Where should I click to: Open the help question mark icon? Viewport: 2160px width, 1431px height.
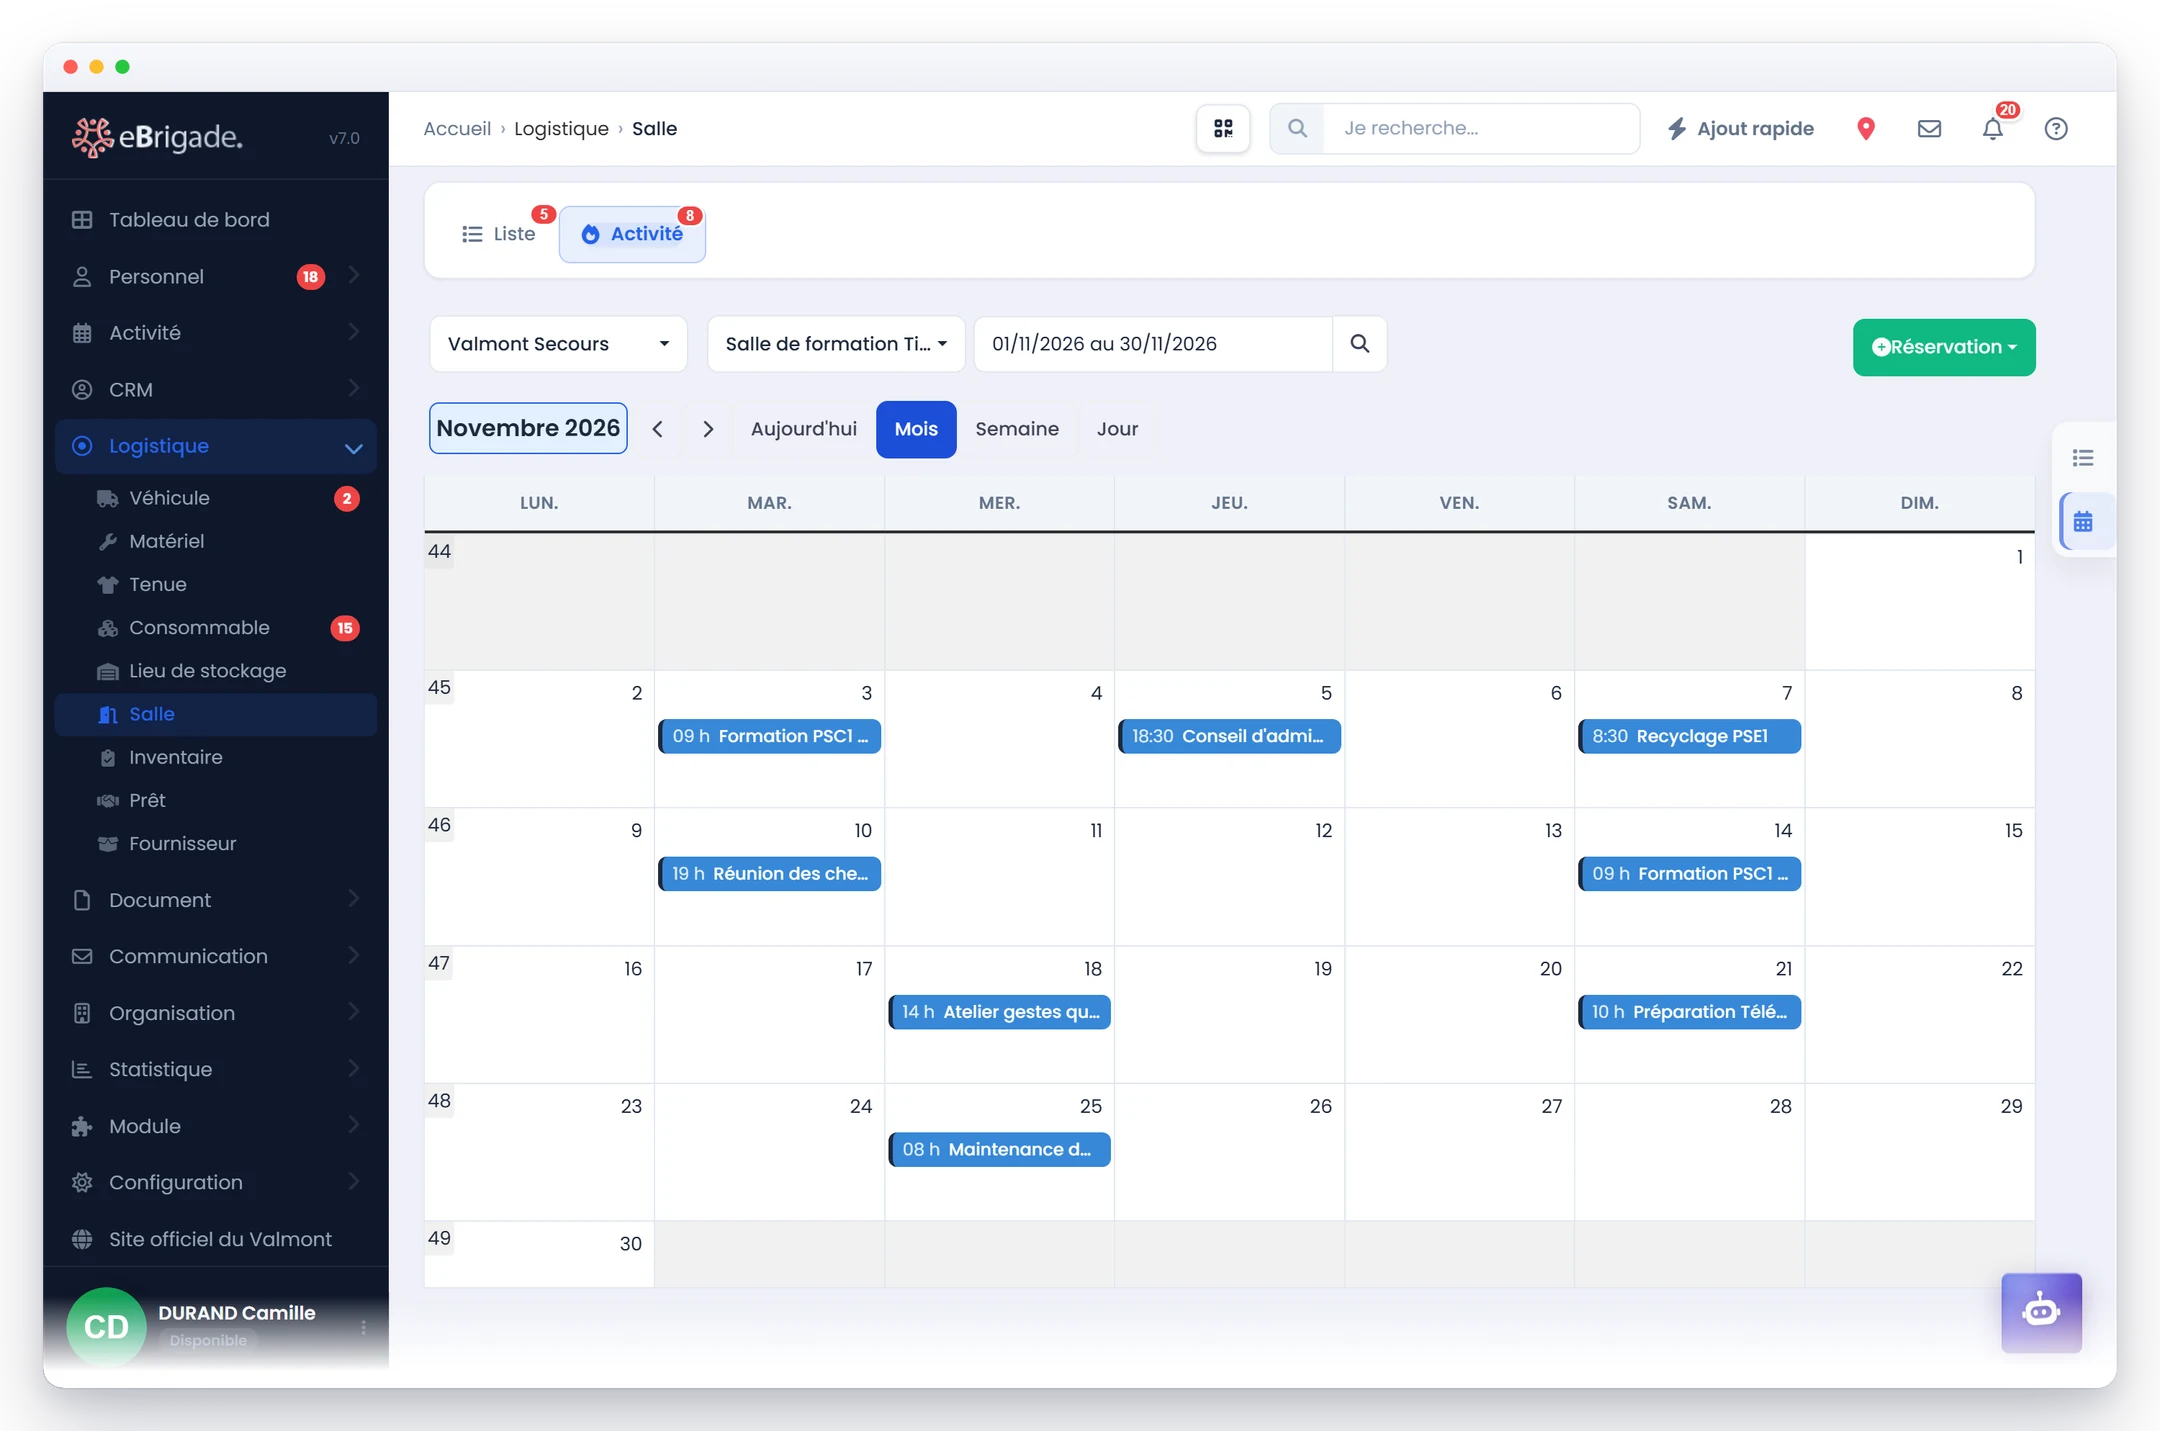click(x=2056, y=128)
